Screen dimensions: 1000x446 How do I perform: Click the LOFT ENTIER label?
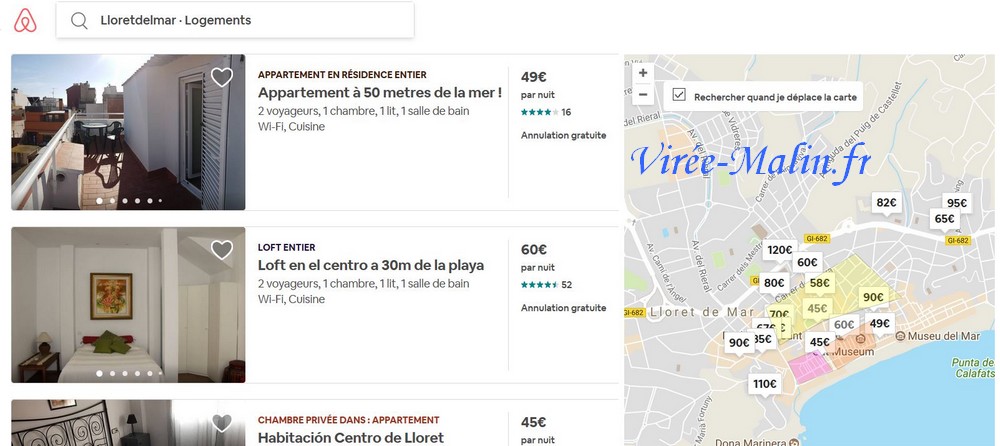point(286,247)
